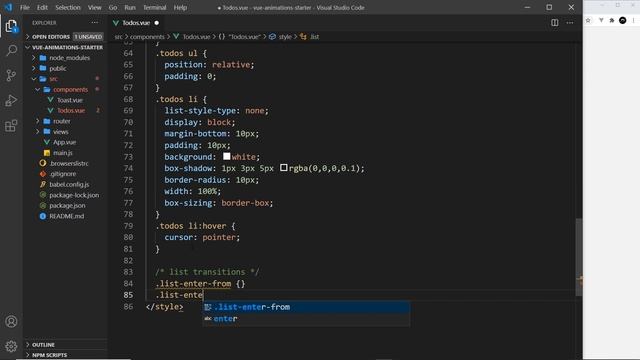Open the Source Control view
This screenshot has width=640, height=360.
coord(11,75)
